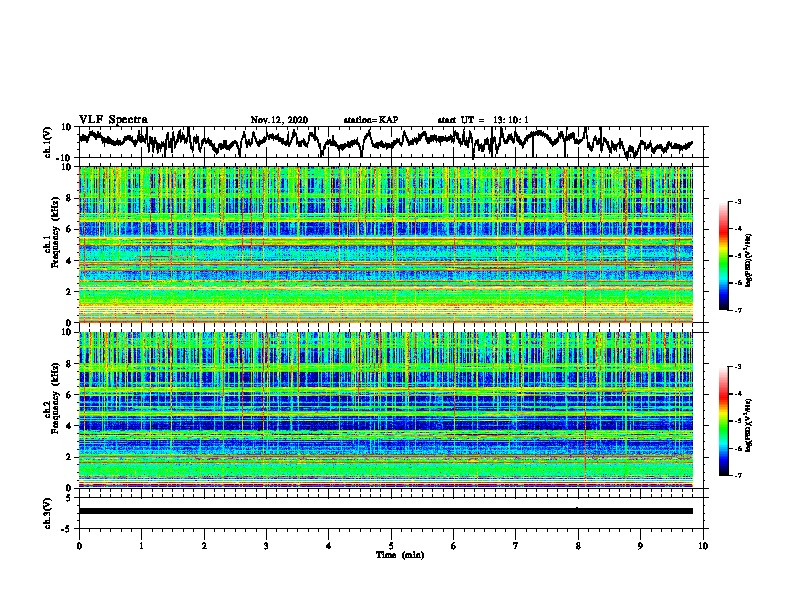Click the date 'Nov.12, 2020'

279,120
